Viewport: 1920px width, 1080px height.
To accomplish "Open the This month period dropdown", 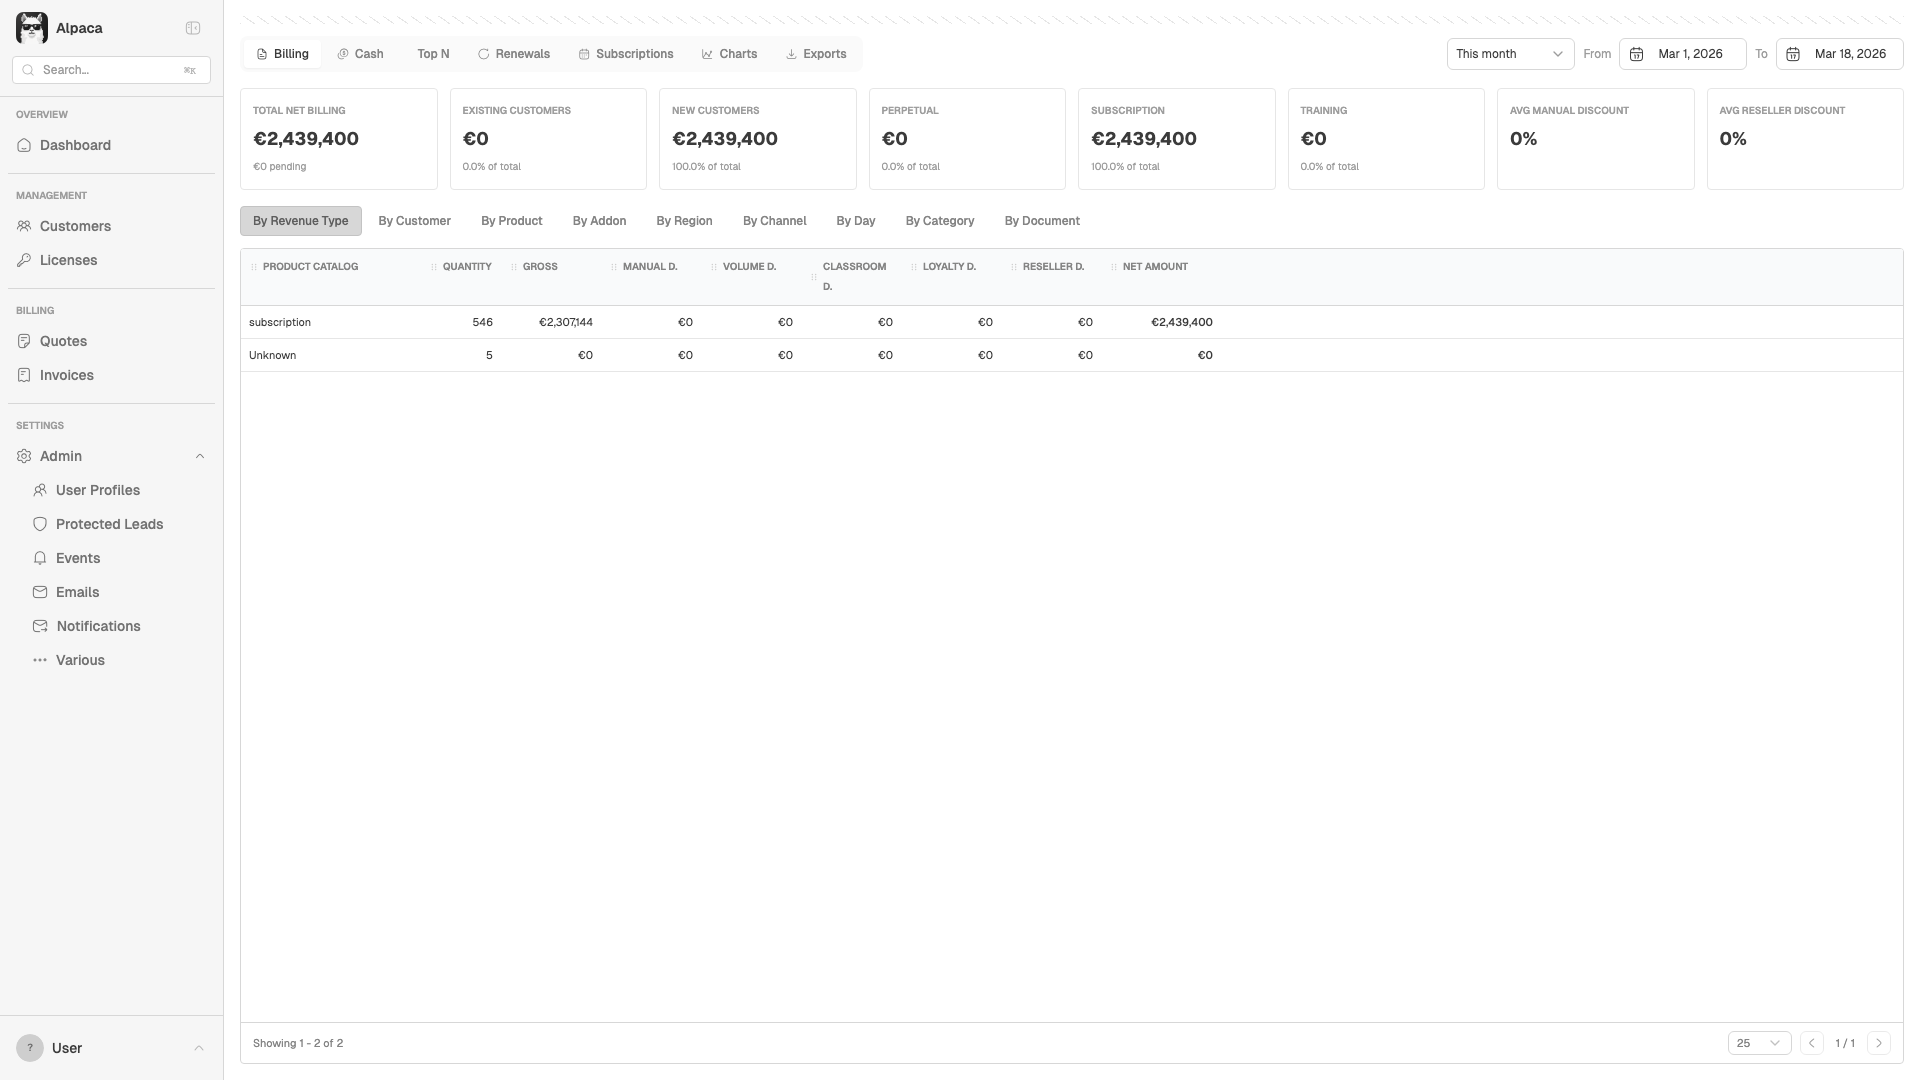I will pos(1509,54).
